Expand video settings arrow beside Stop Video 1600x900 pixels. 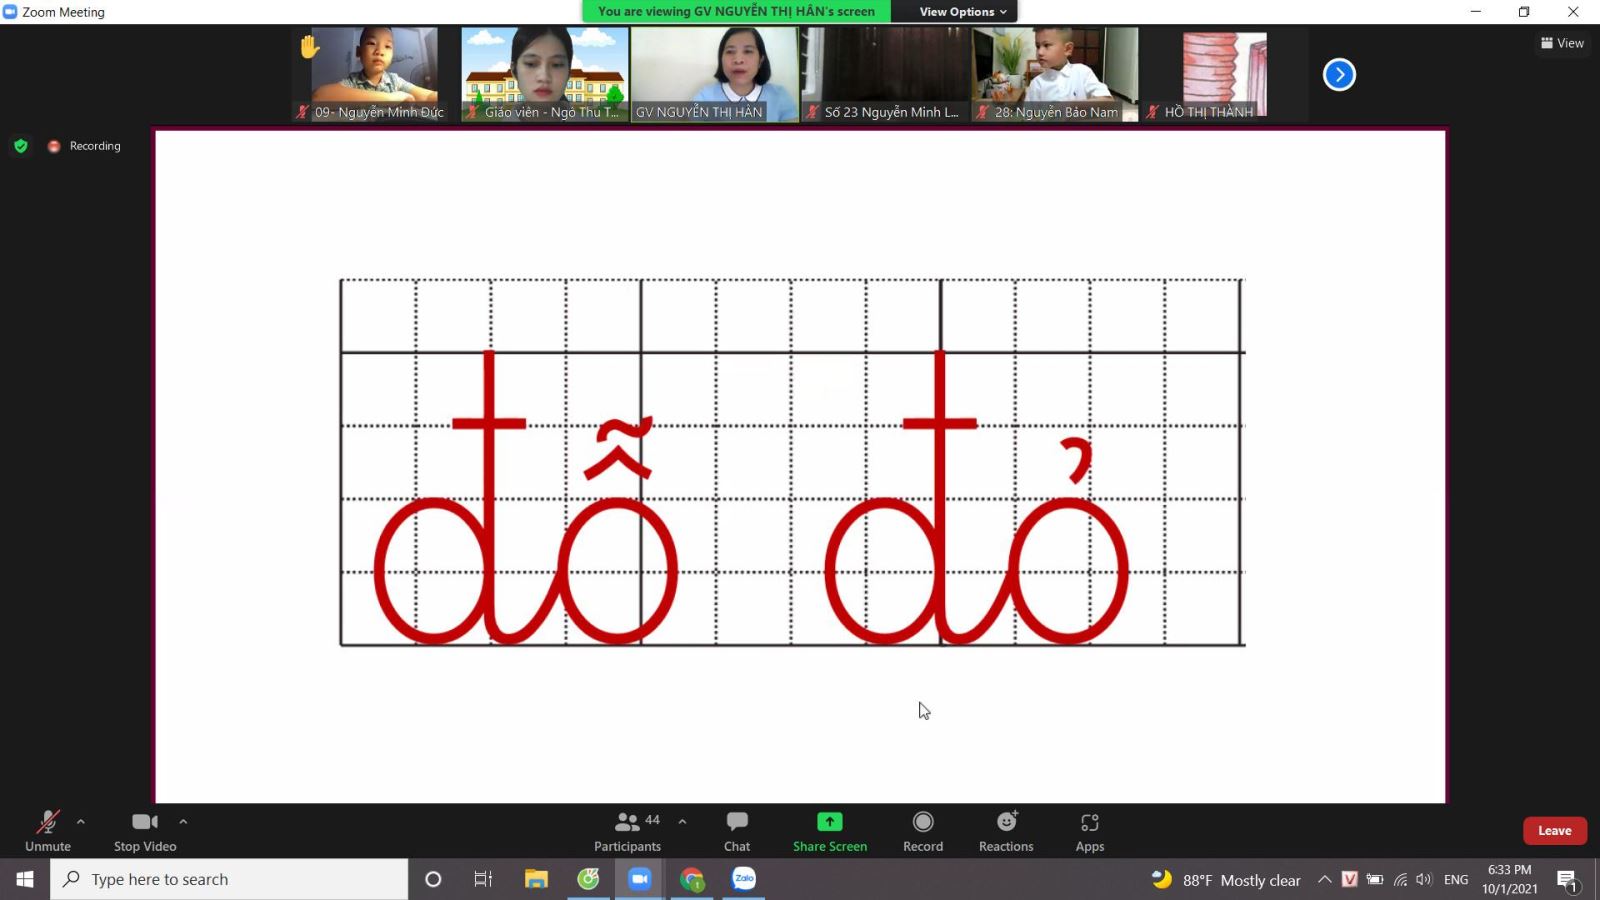tap(183, 822)
